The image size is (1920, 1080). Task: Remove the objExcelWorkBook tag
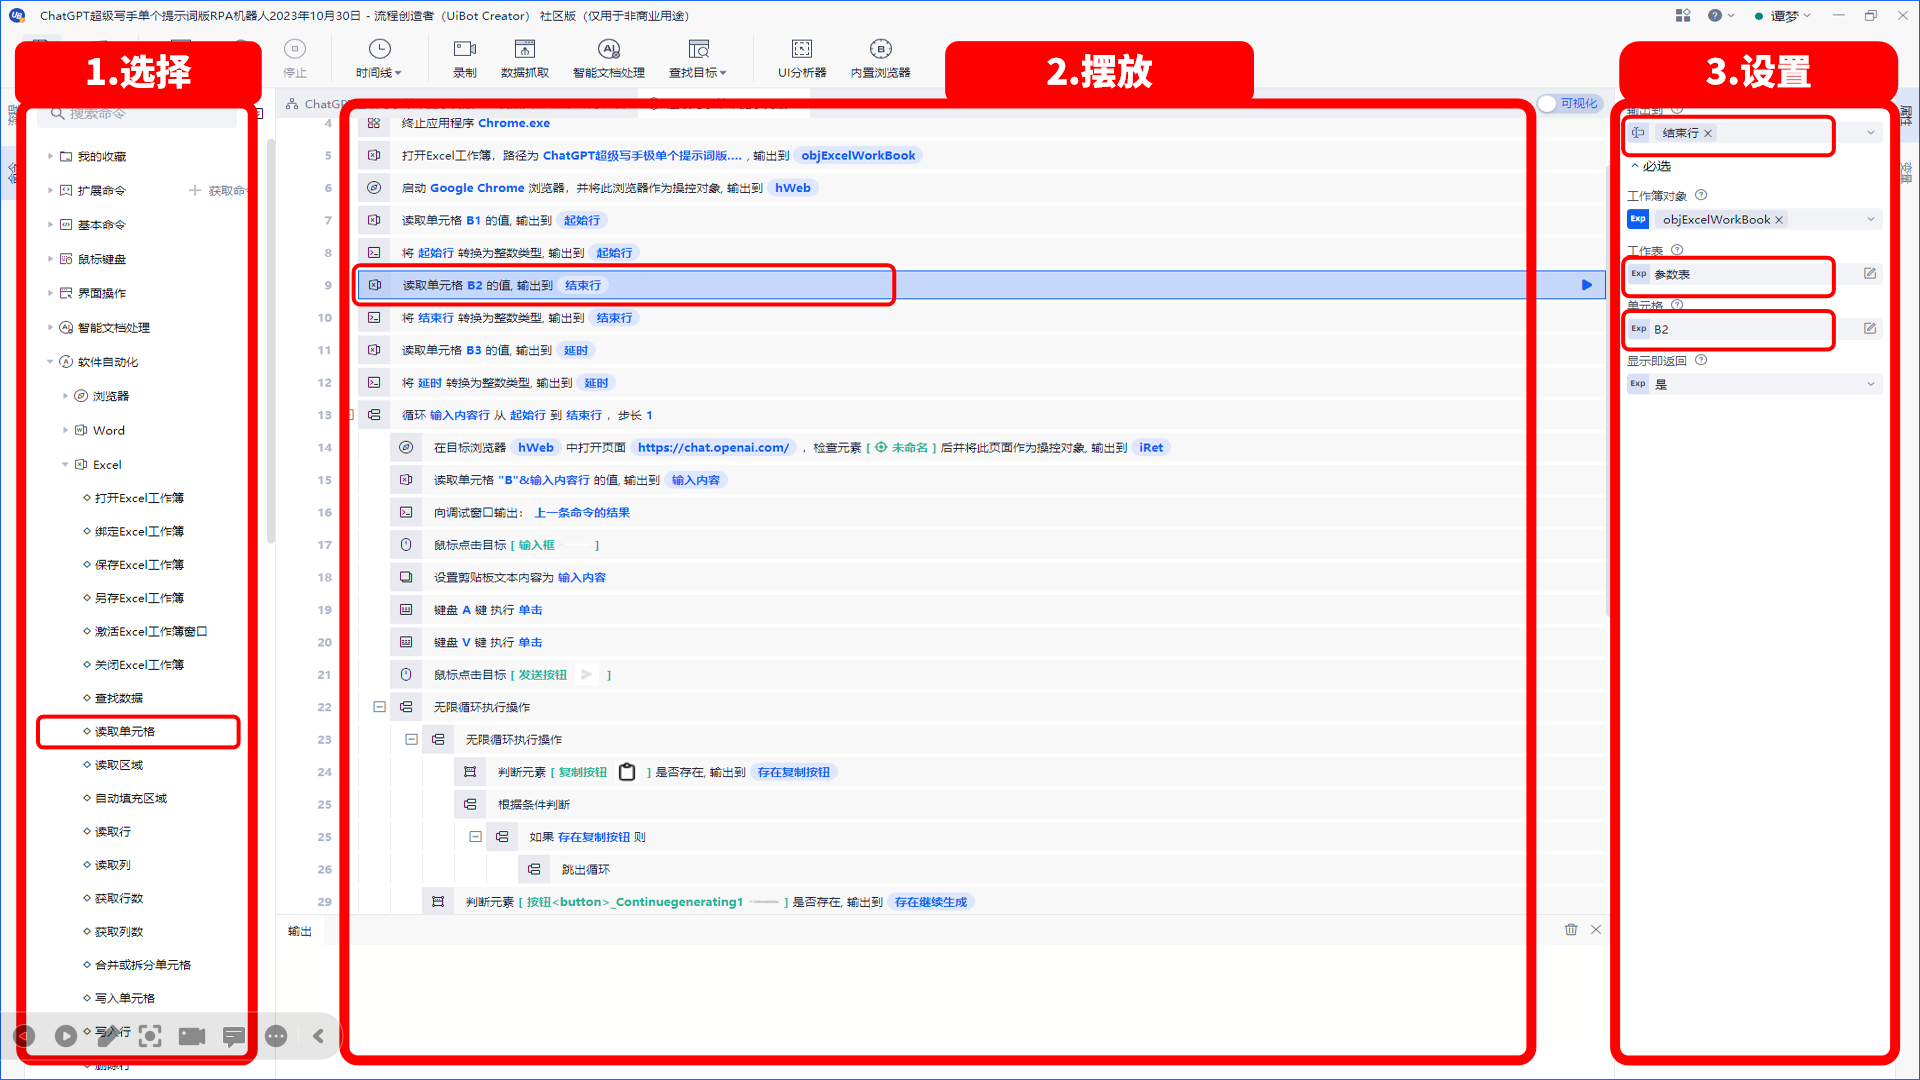[1779, 220]
